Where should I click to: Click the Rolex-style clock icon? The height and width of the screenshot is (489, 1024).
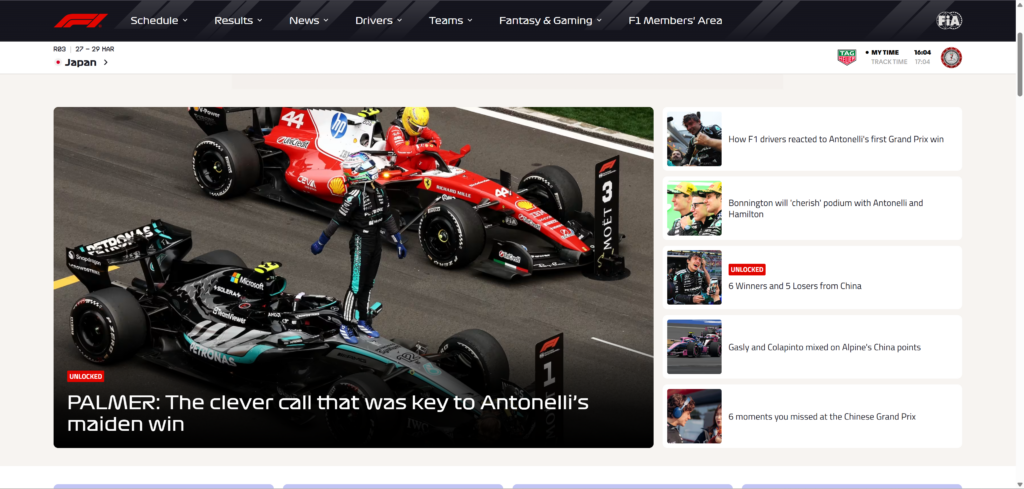pos(951,57)
